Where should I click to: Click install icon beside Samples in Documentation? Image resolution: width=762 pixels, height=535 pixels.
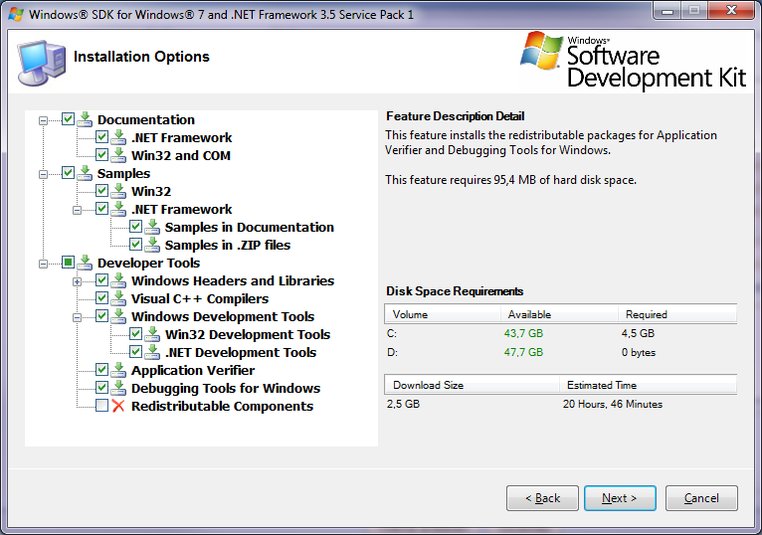coord(152,227)
